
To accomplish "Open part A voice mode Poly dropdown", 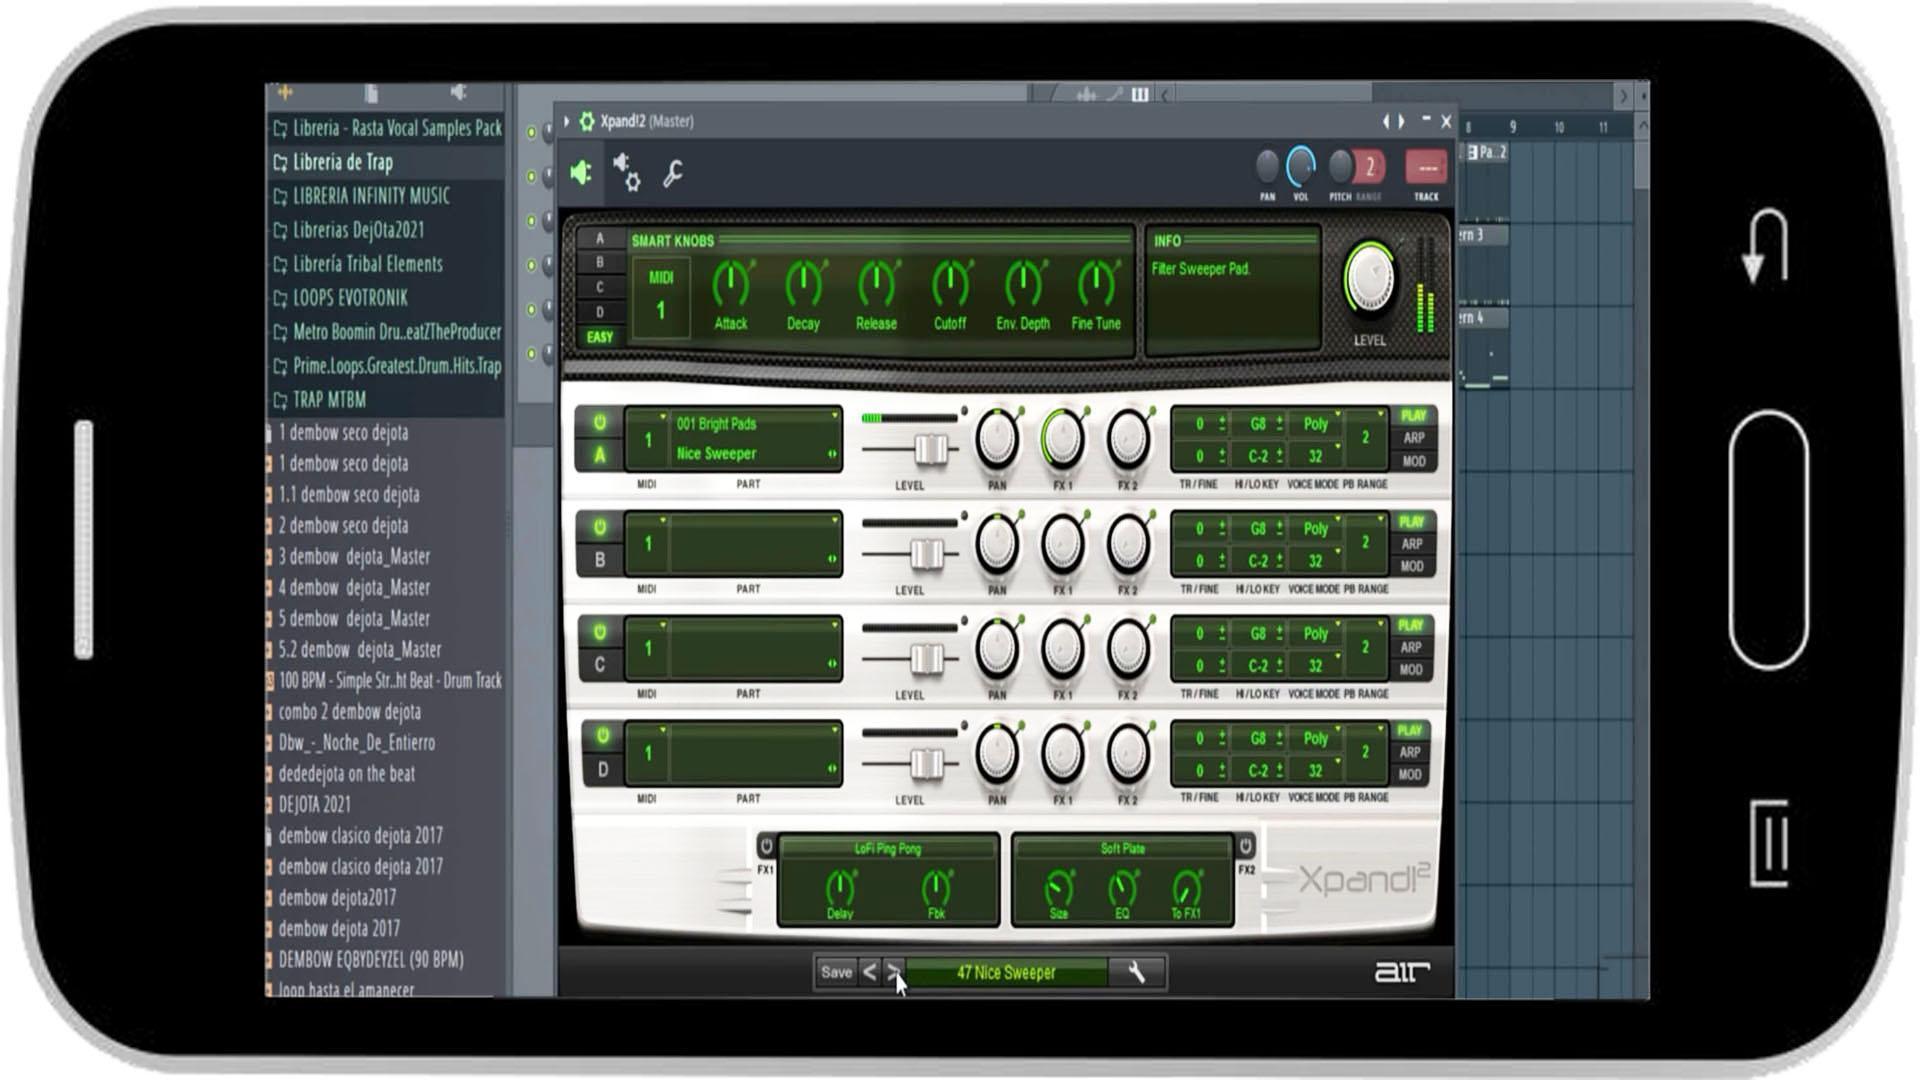I will tap(1316, 424).
